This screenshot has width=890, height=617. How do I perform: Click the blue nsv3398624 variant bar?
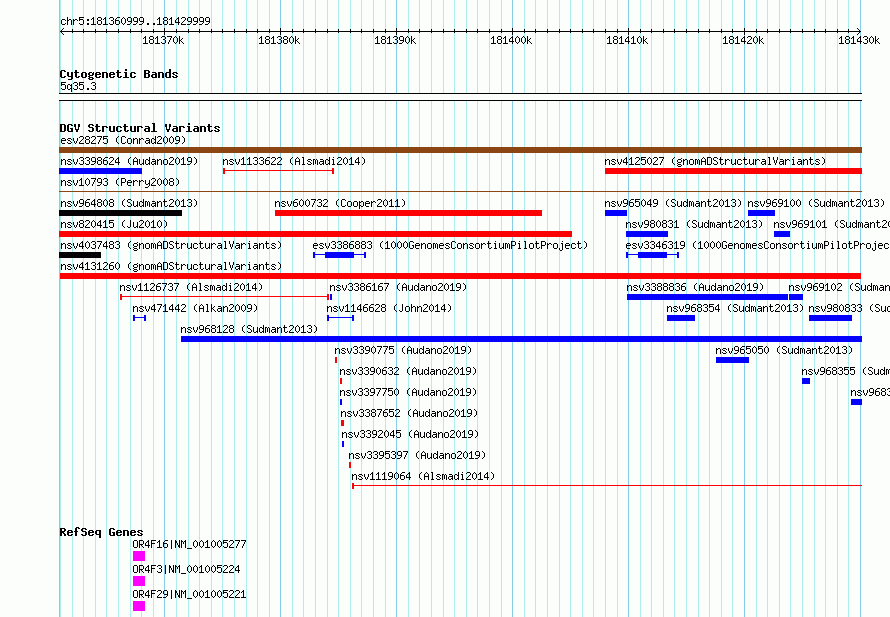(x=100, y=171)
